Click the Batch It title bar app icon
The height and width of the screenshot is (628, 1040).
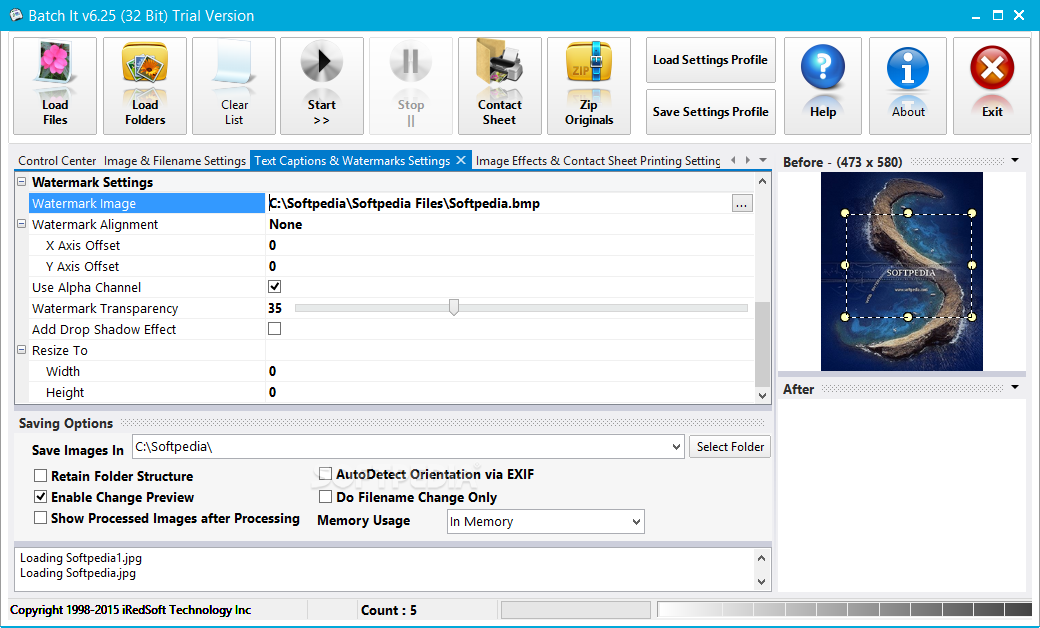[x=16, y=15]
